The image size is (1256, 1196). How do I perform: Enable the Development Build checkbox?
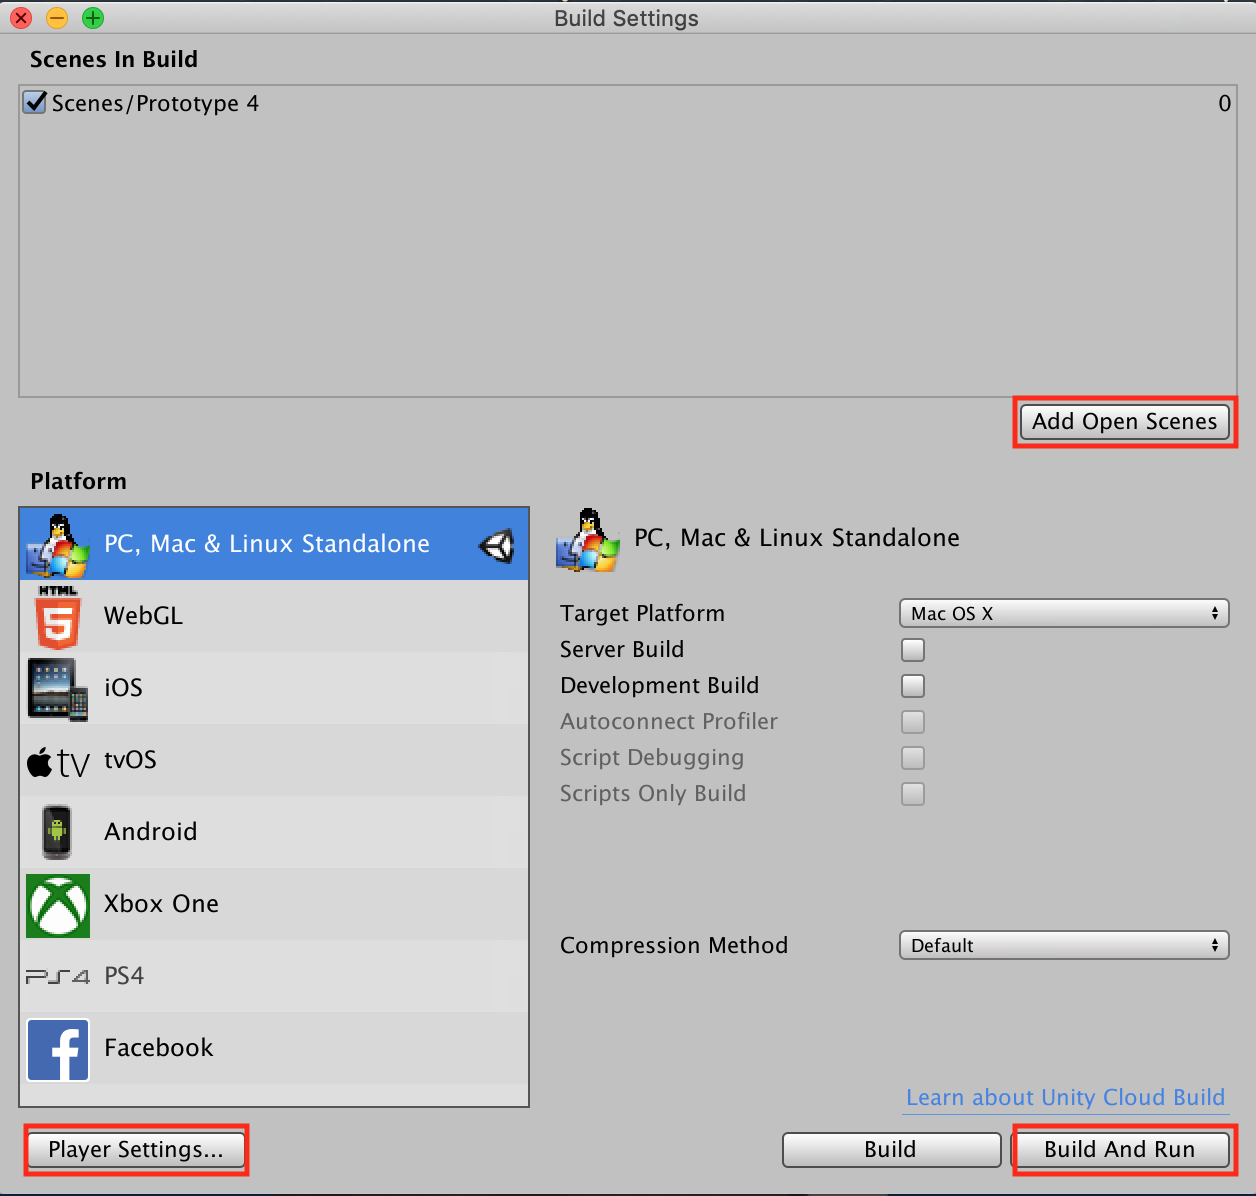(x=913, y=686)
